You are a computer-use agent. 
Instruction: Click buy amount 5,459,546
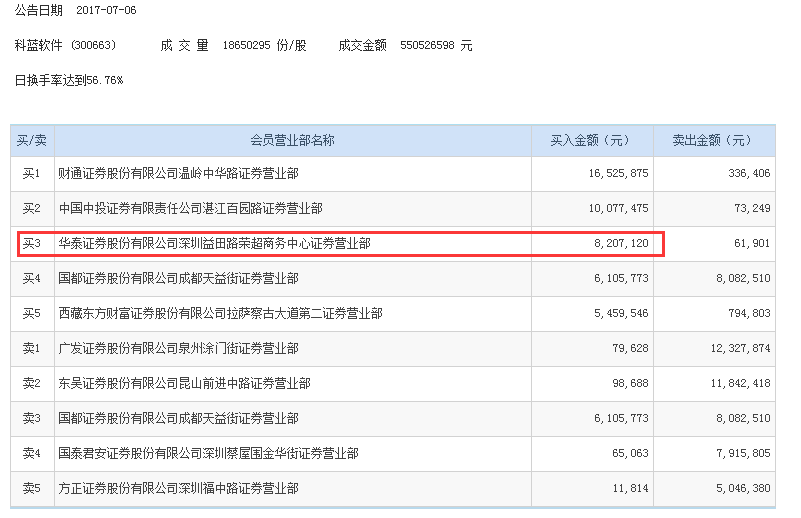[x=621, y=314]
